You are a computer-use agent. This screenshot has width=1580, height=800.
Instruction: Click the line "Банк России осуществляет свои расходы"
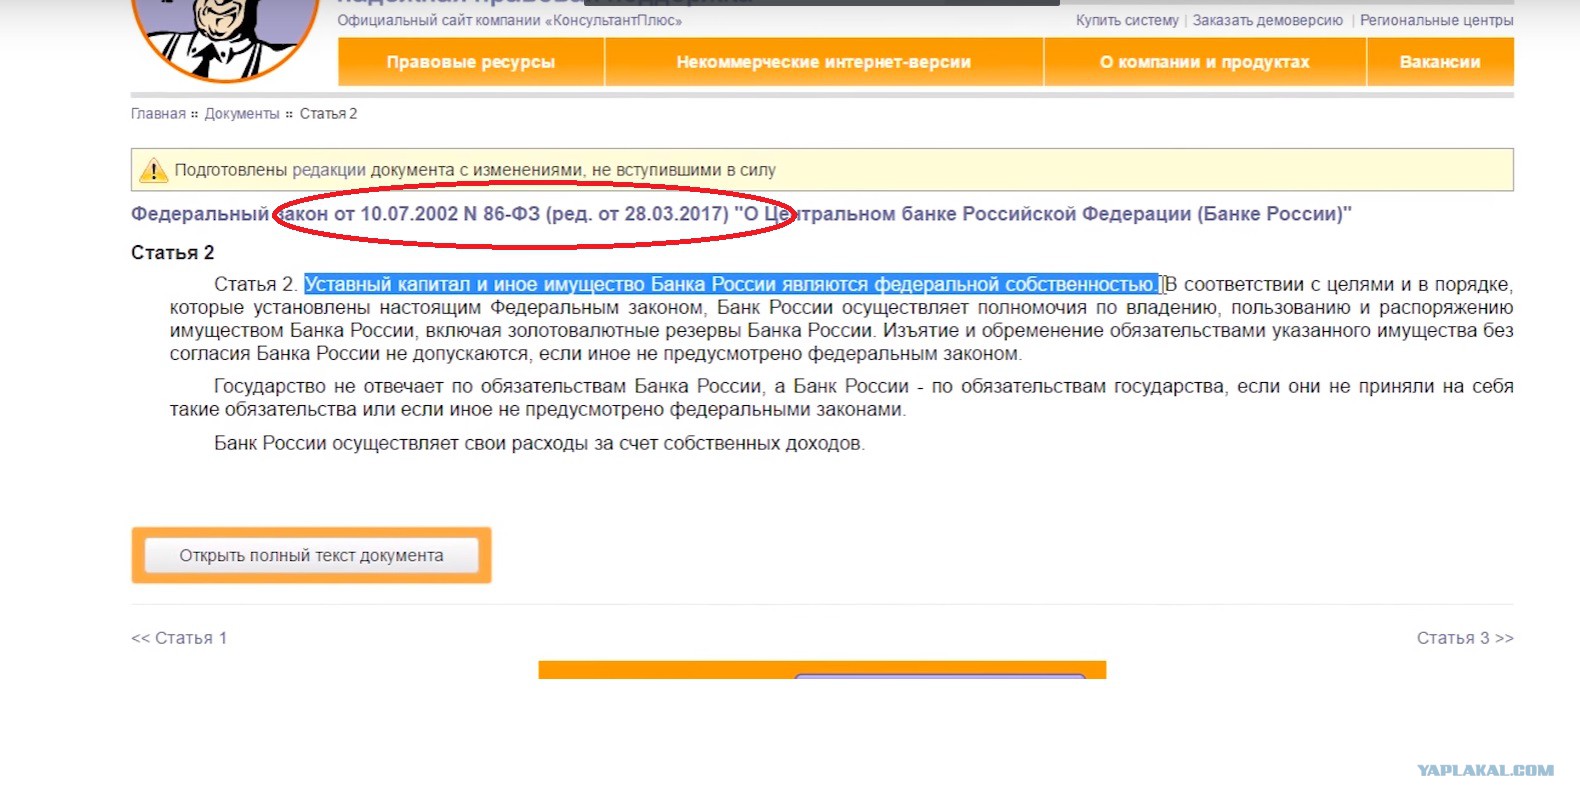539,443
